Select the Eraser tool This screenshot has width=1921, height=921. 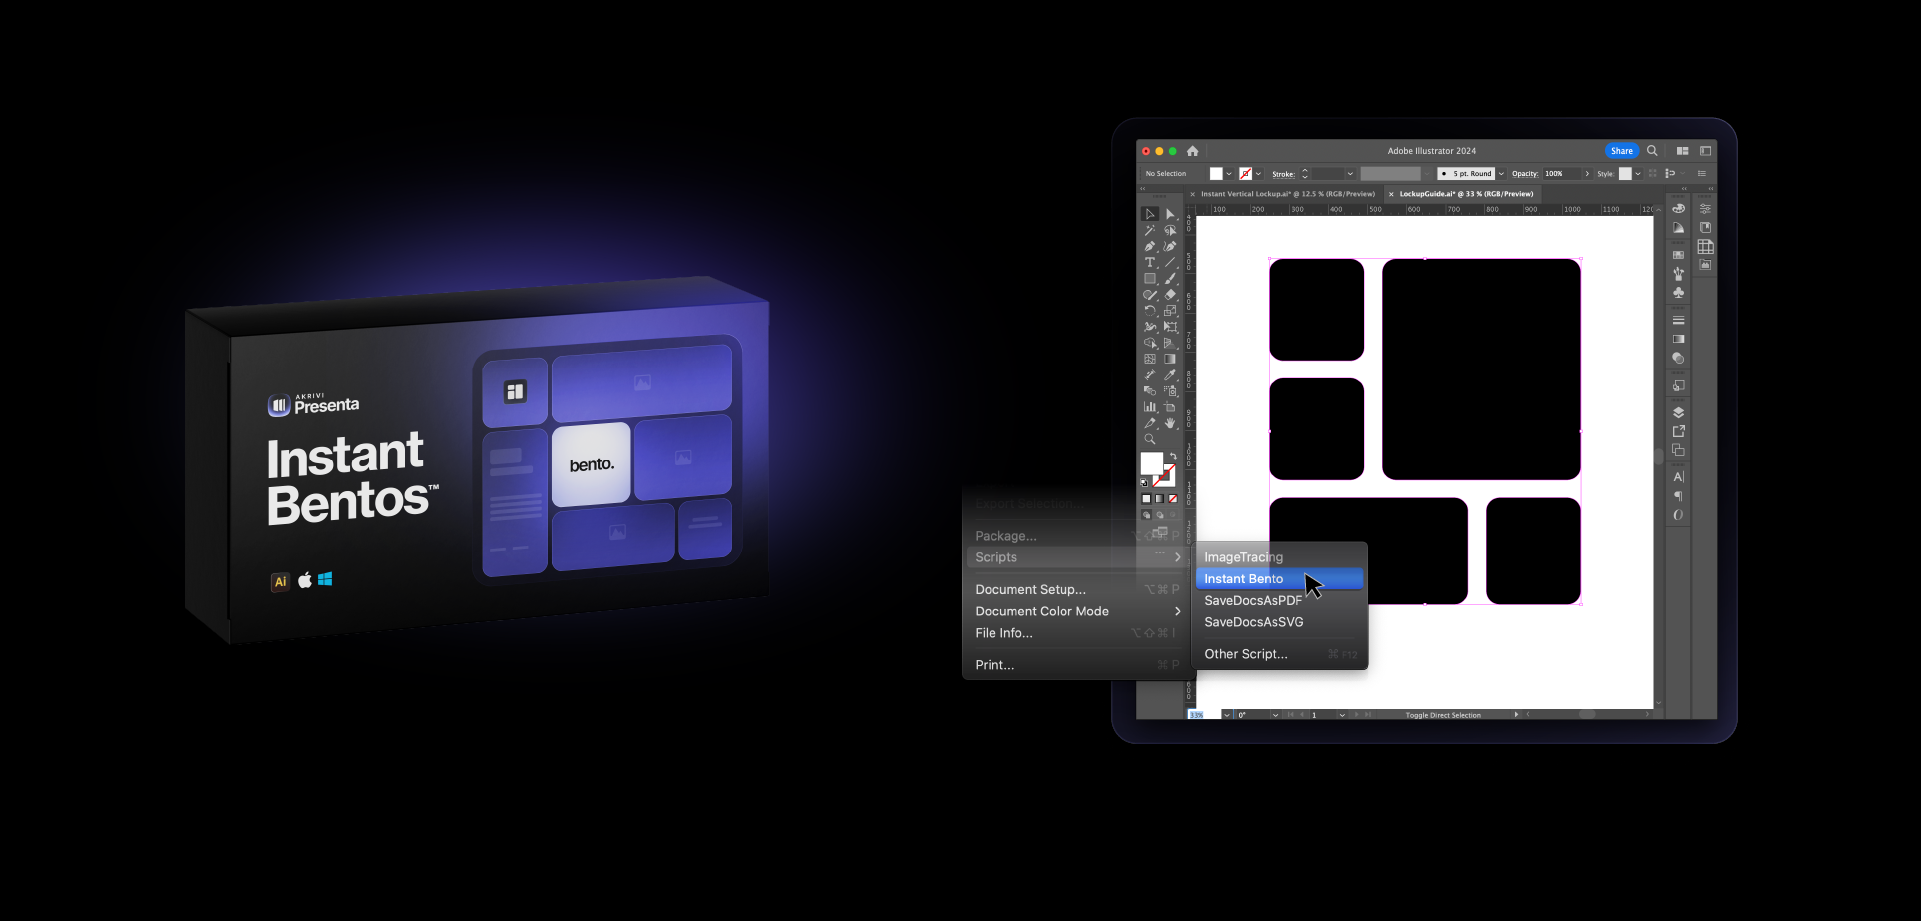(1170, 295)
